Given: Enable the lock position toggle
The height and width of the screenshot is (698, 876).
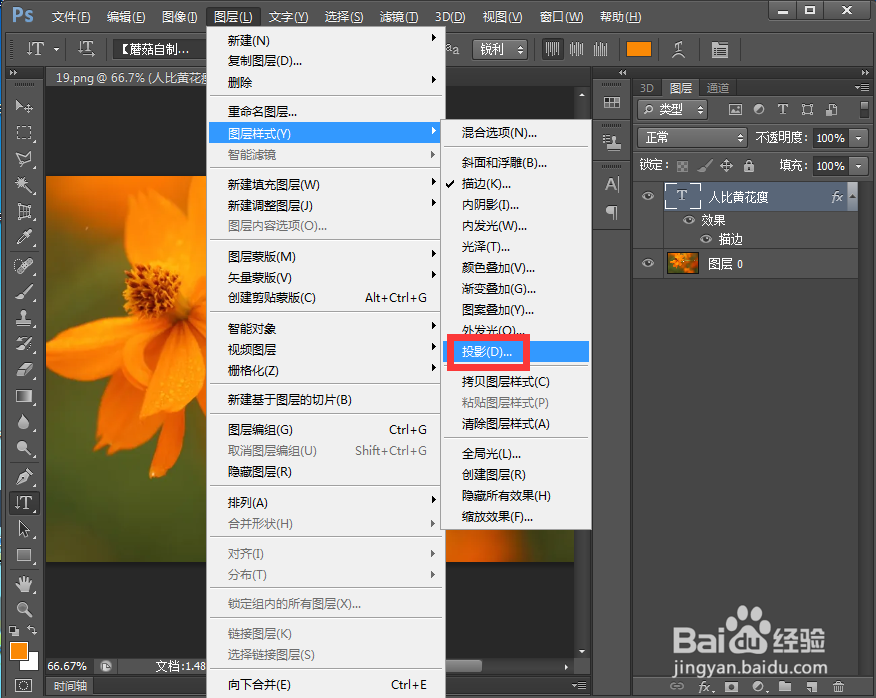Looking at the screenshot, I should 727,166.
